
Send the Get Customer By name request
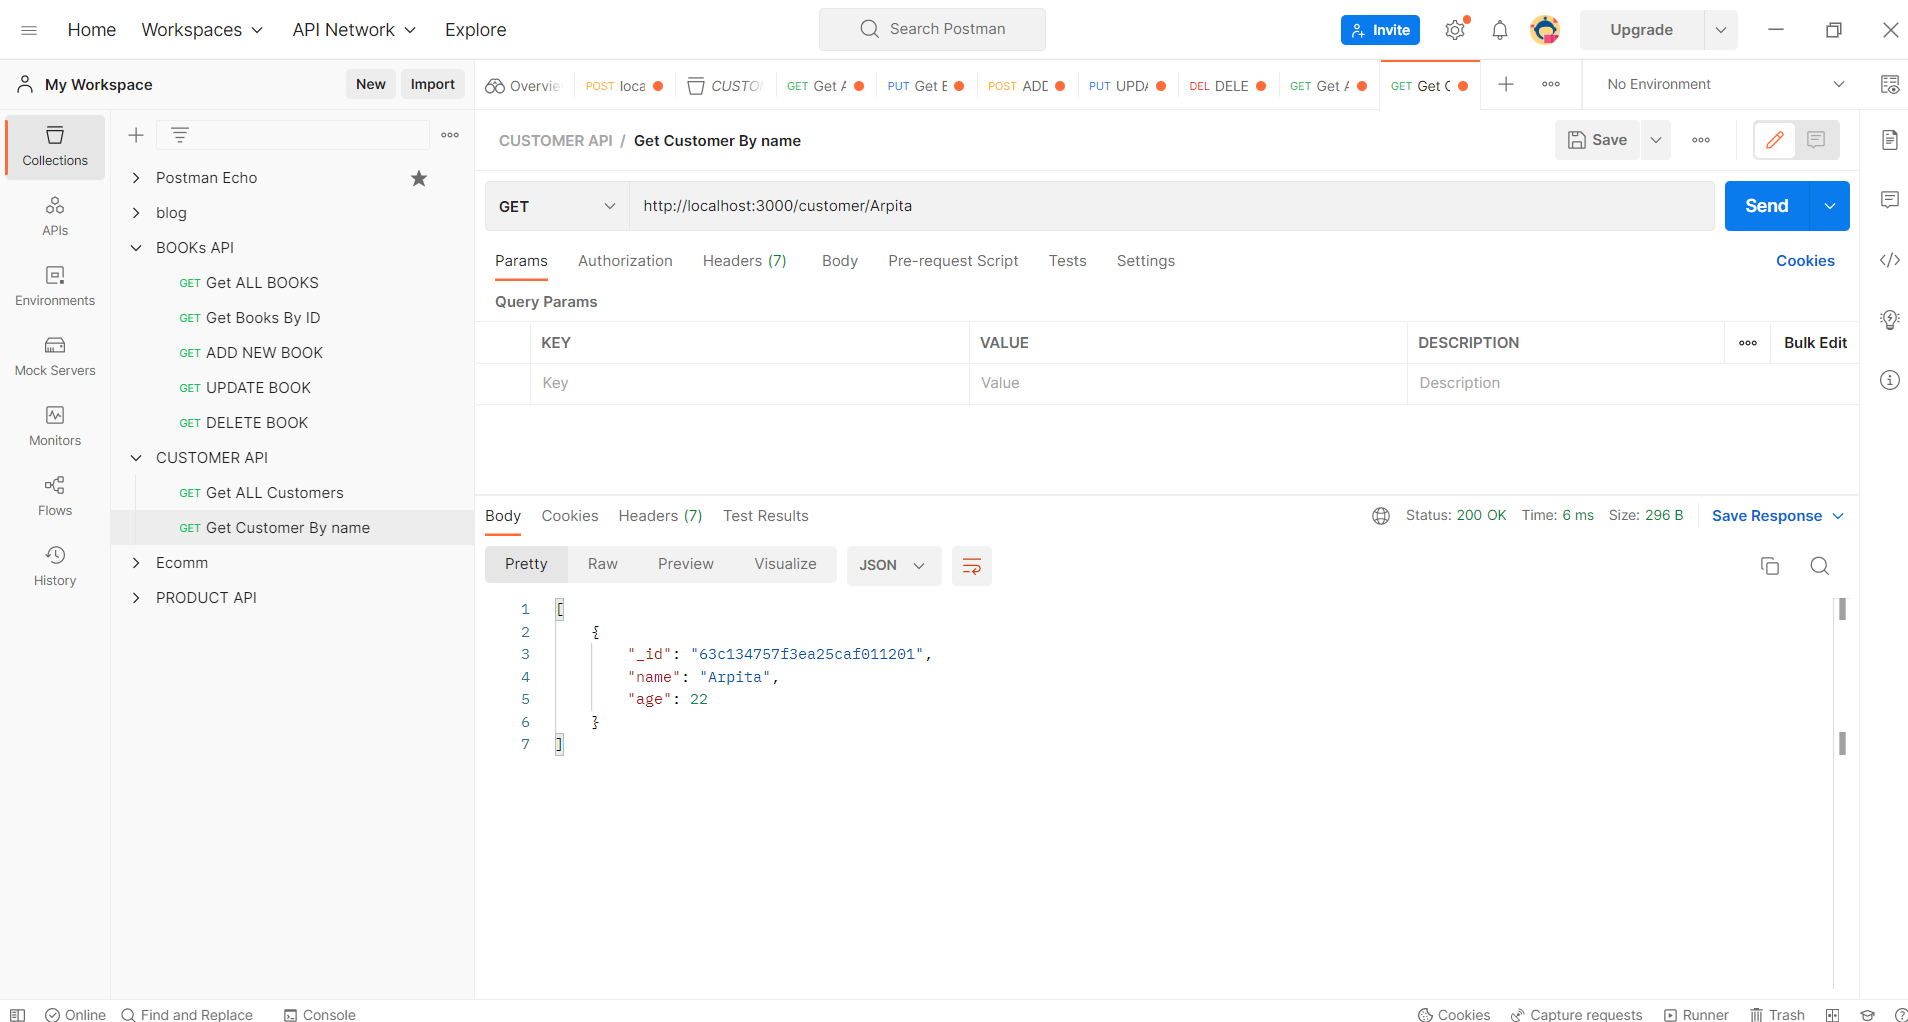click(x=1766, y=205)
